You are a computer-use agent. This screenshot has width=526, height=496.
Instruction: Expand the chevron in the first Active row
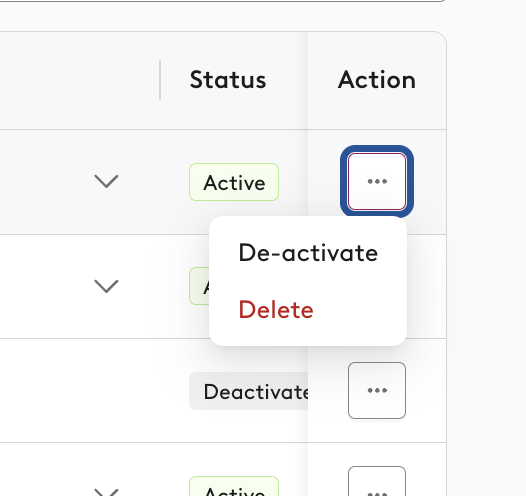click(106, 181)
